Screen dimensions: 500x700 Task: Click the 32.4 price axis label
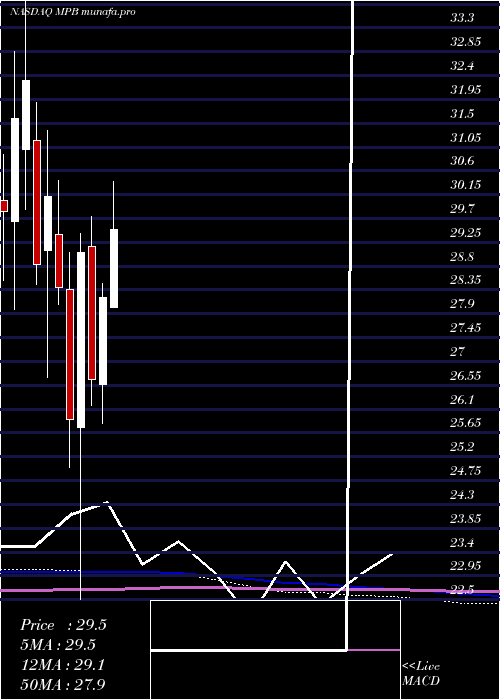[x=462, y=66]
